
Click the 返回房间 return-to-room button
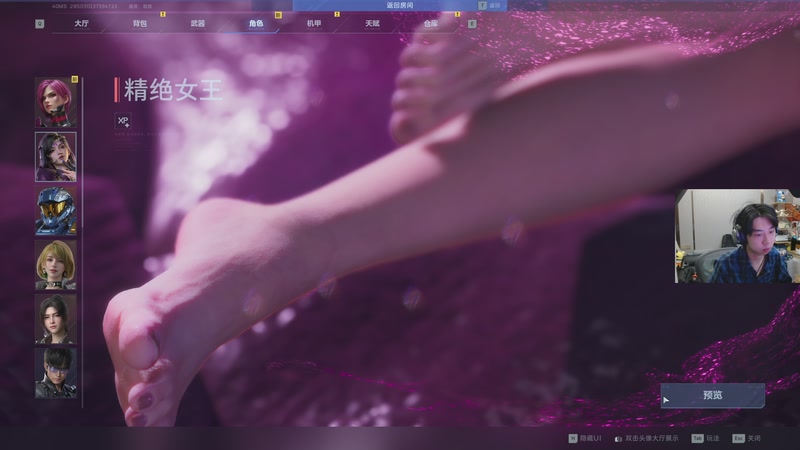pos(399,5)
